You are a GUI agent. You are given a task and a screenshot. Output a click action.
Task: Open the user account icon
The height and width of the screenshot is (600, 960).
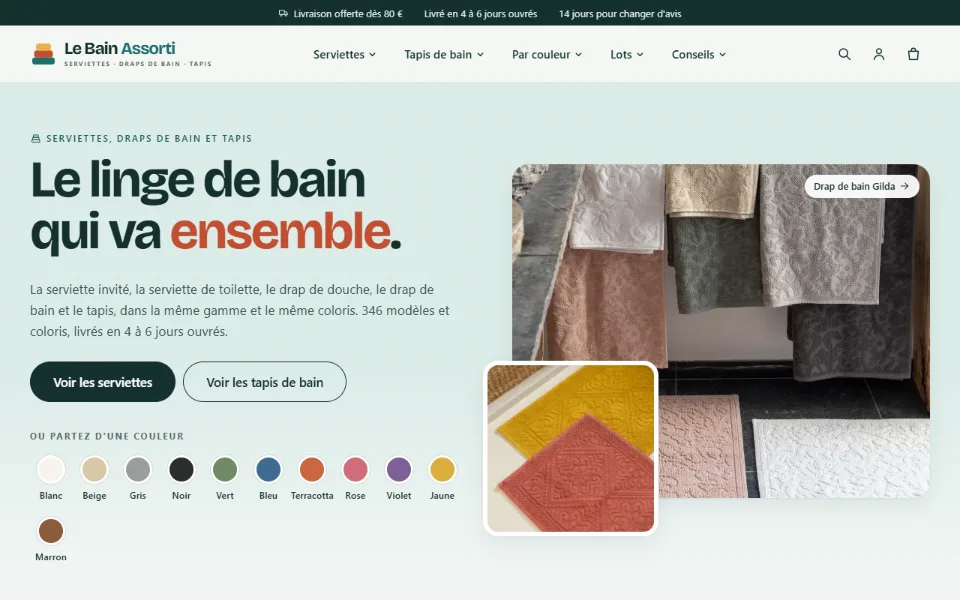pyautogui.click(x=879, y=54)
